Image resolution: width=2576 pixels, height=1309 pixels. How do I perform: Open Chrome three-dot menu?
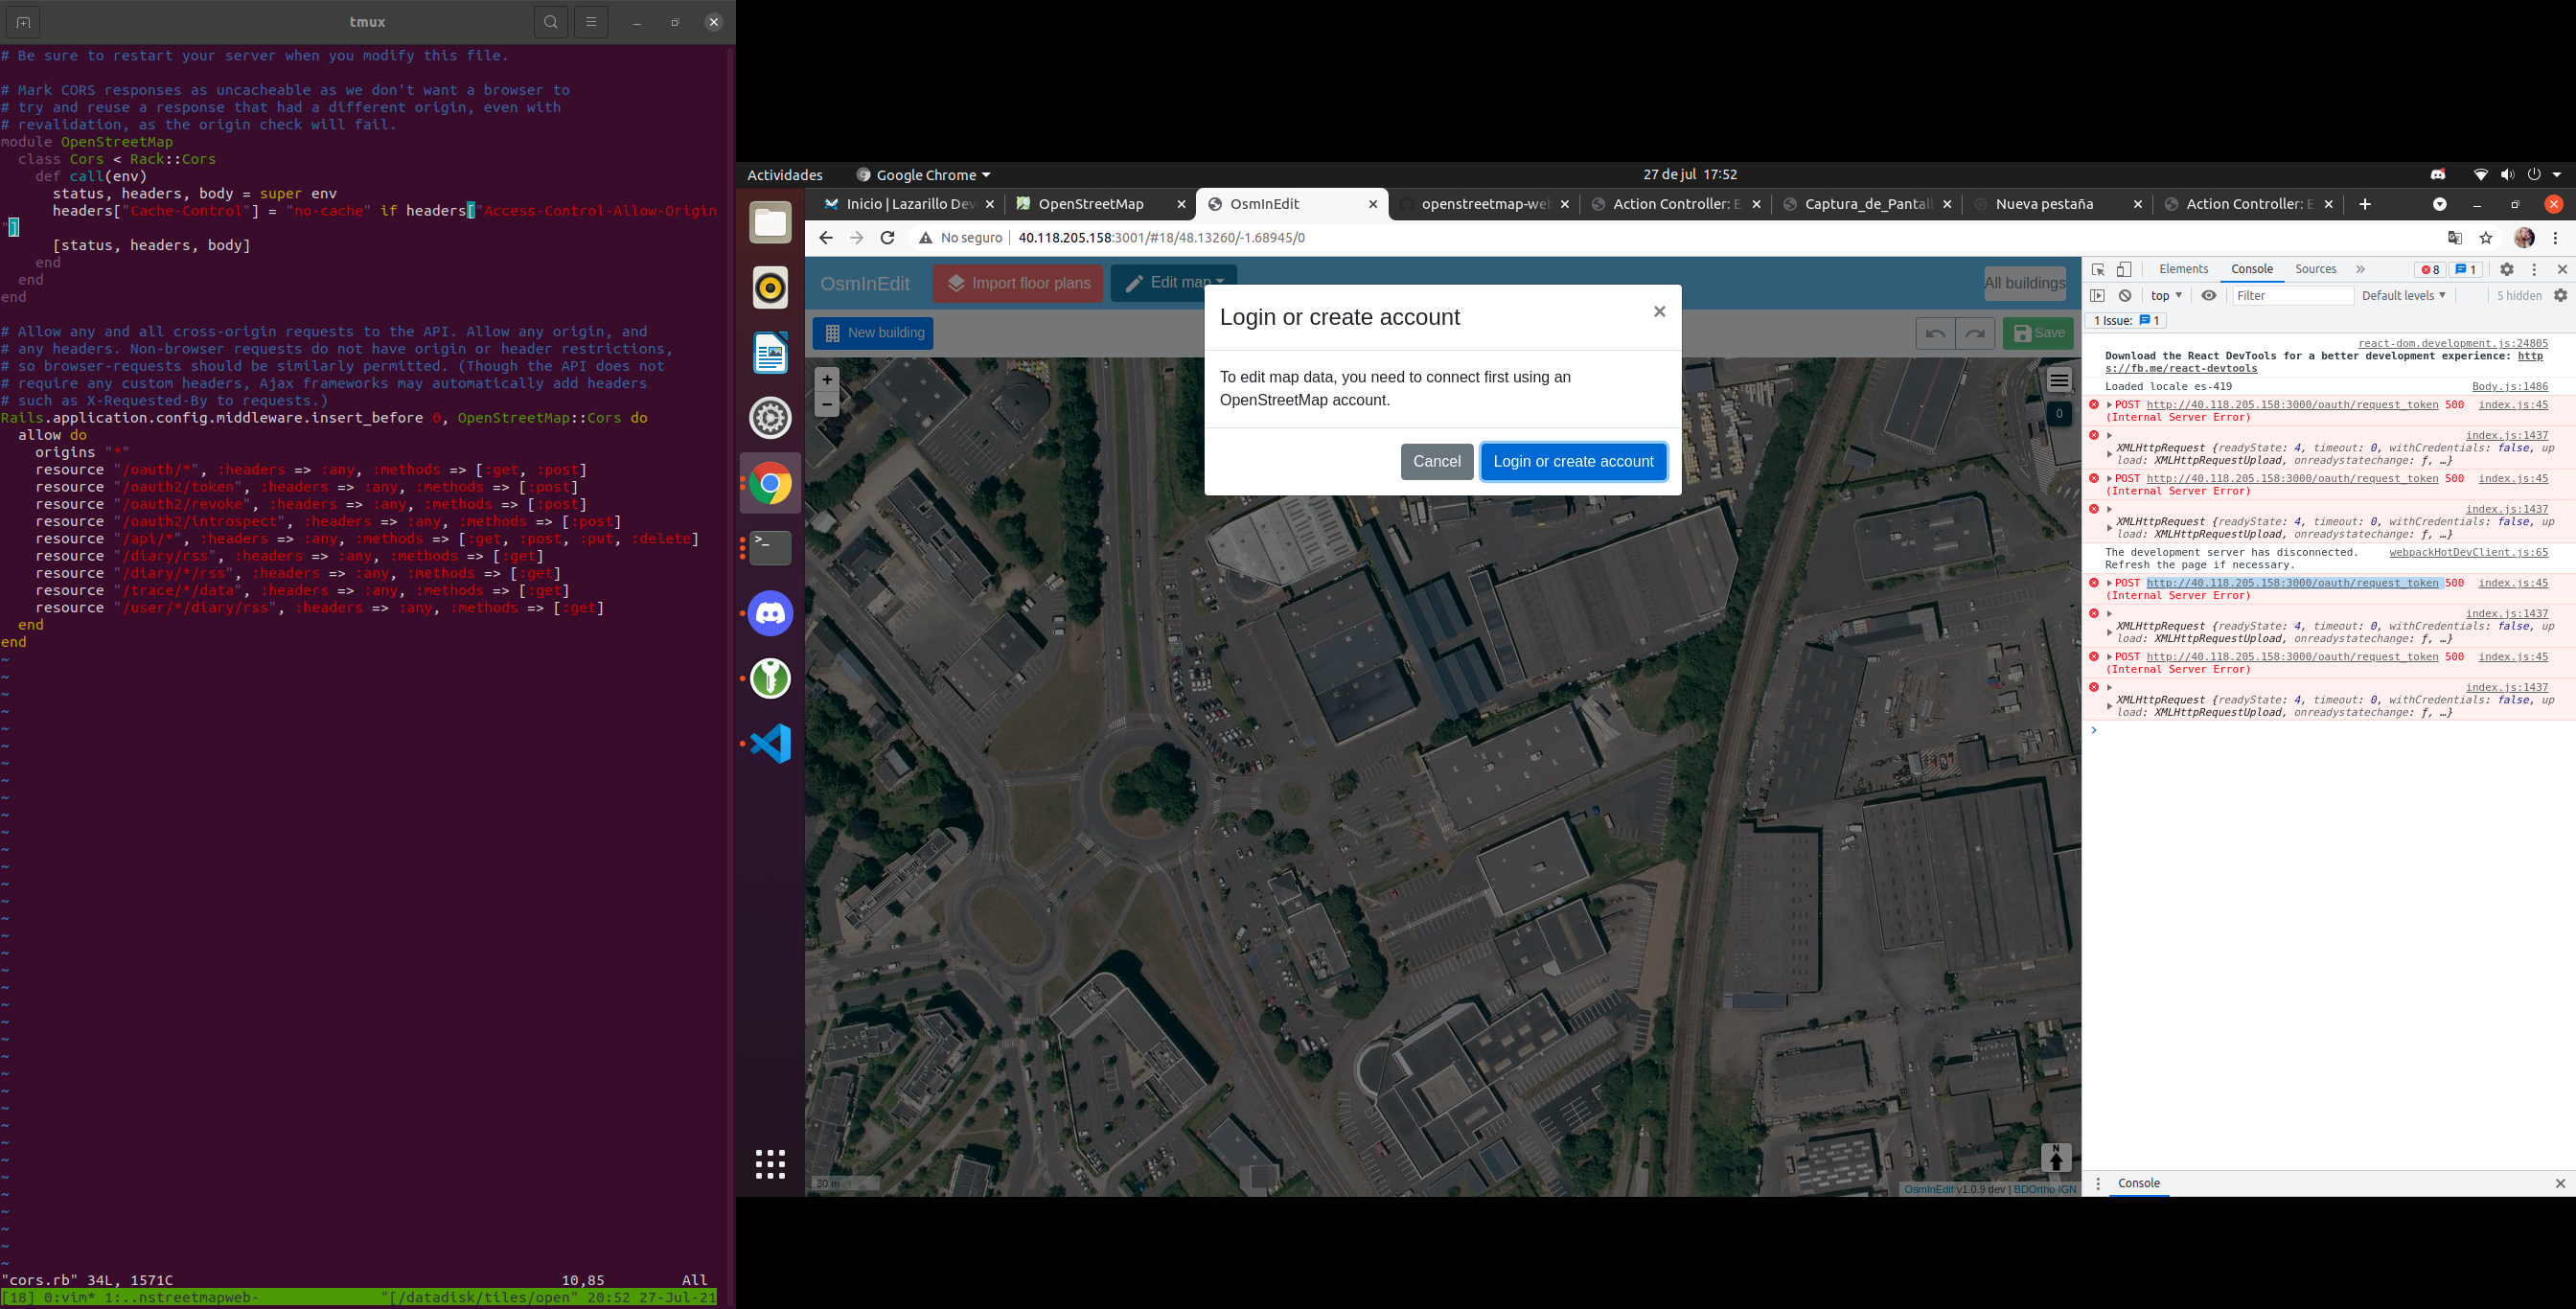point(2556,238)
